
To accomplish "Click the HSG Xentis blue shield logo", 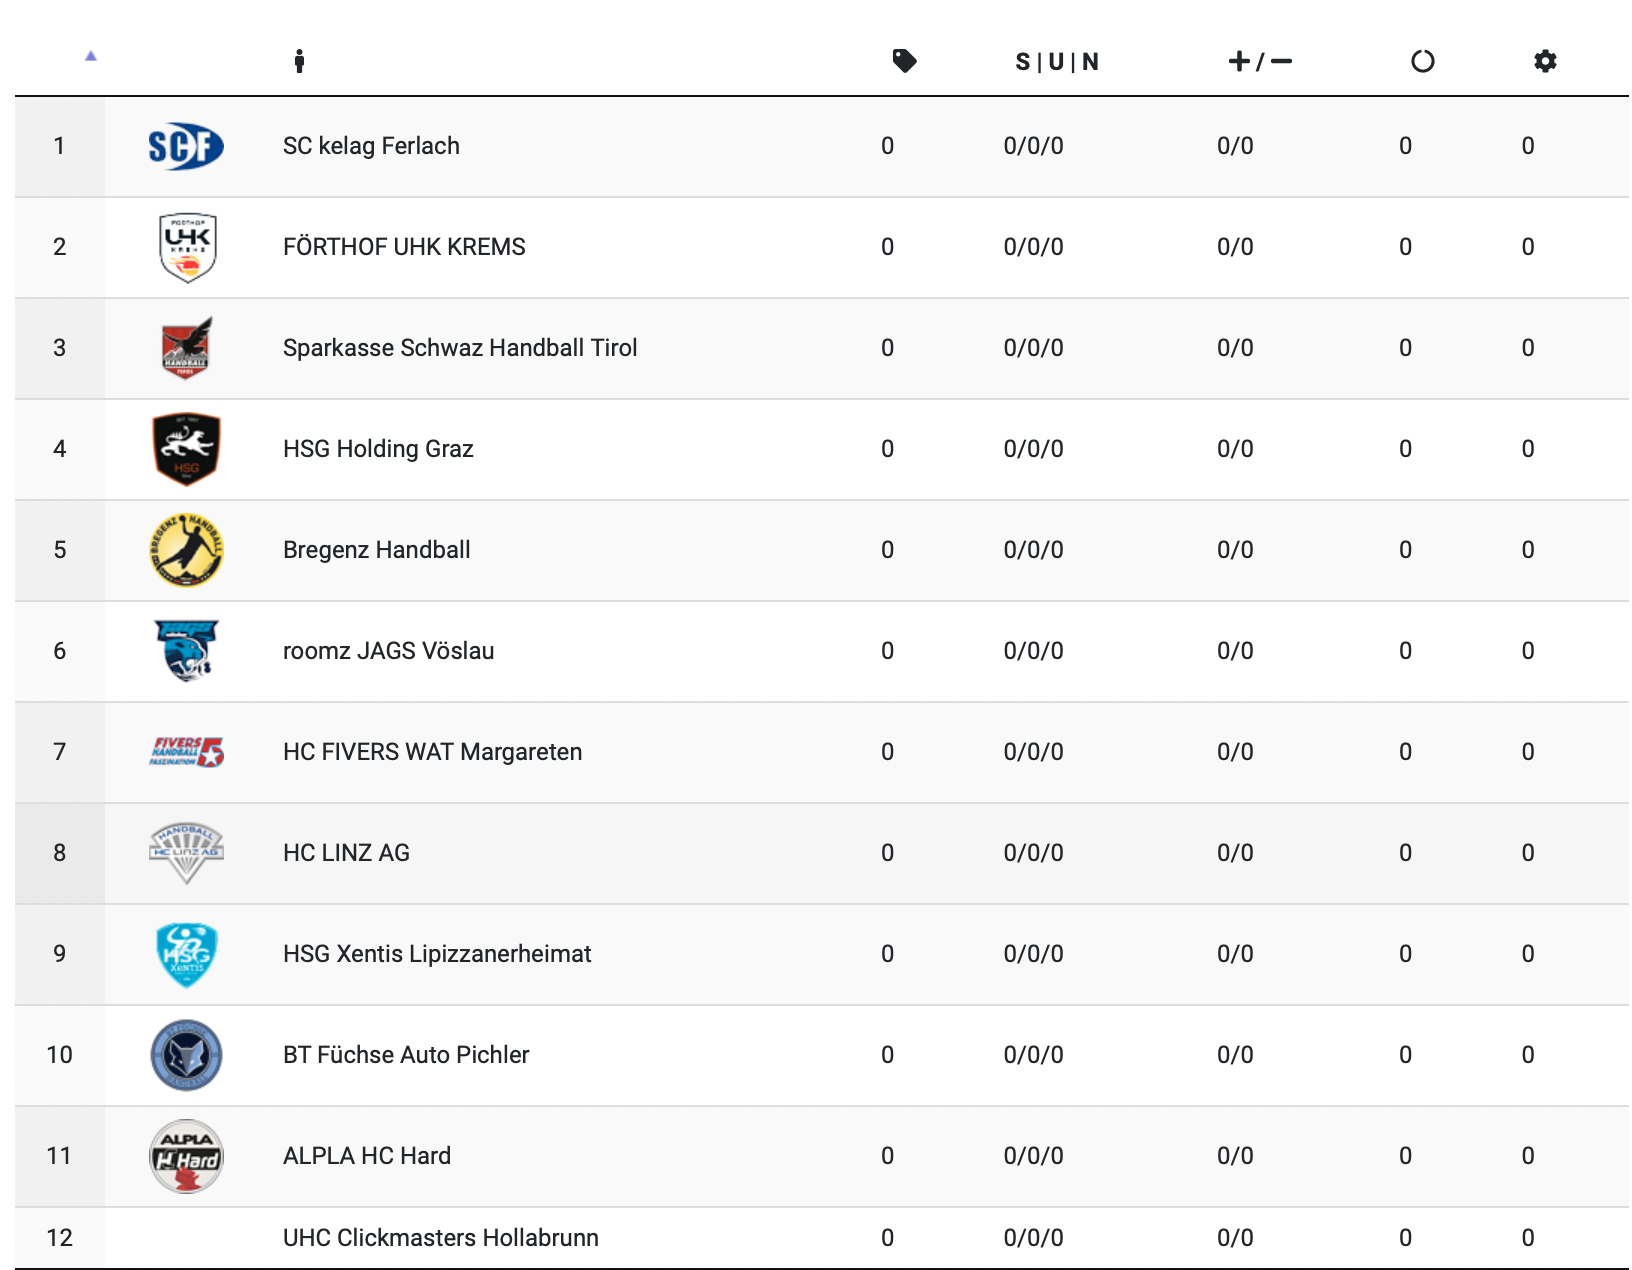I will [186, 954].
